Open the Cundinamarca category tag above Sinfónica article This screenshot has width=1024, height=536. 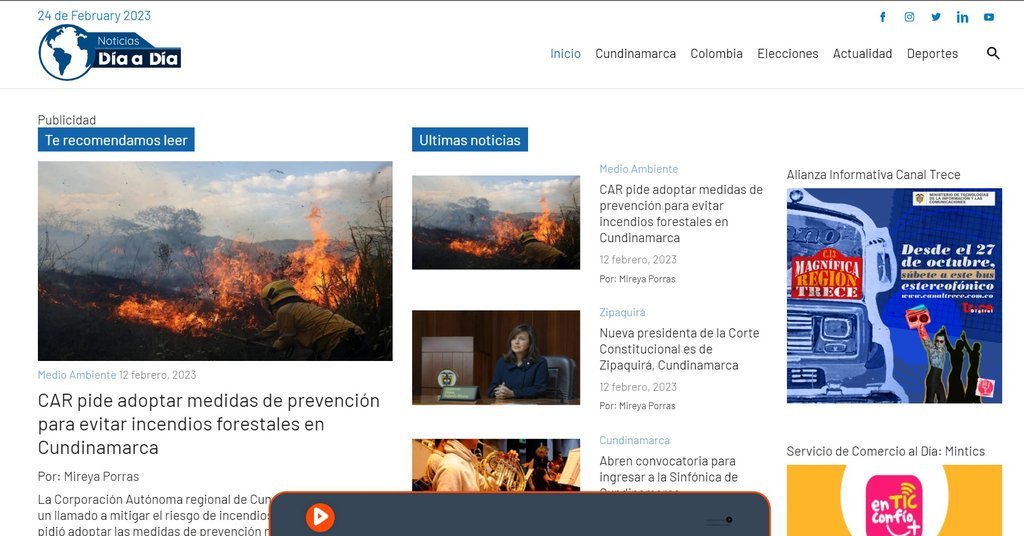tap(634, 440)
